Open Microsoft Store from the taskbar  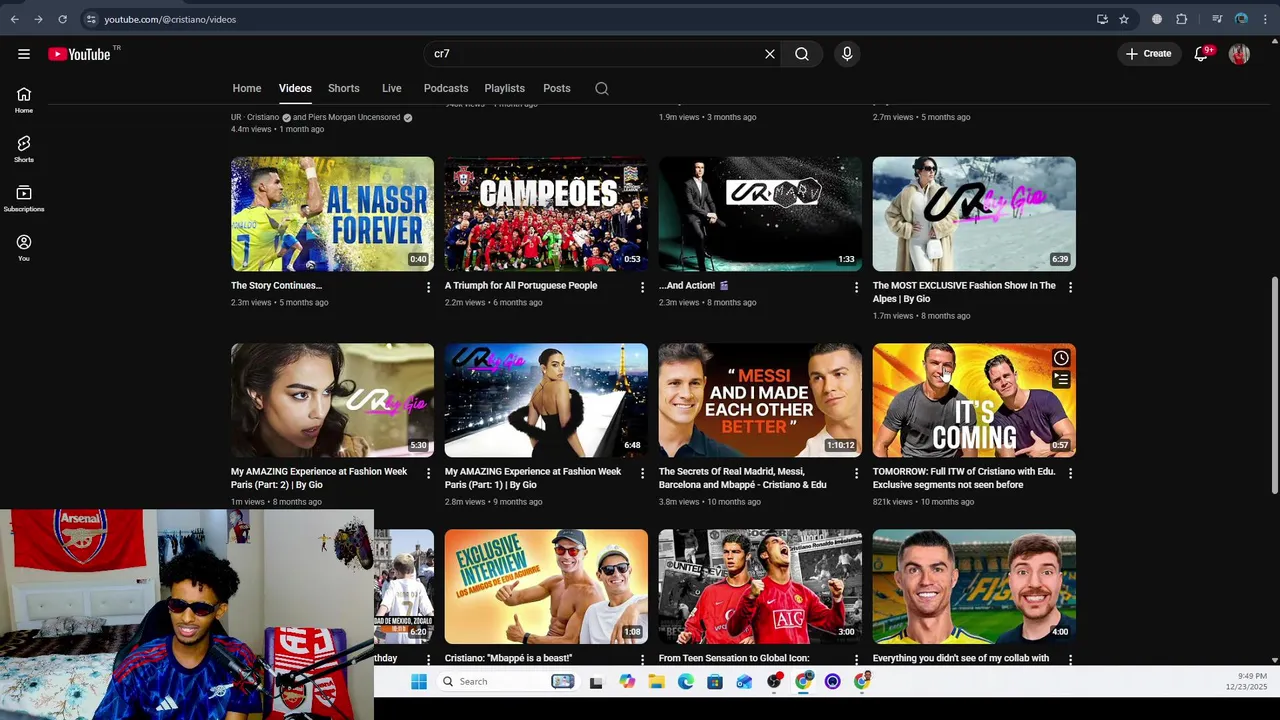coord(714,682)
